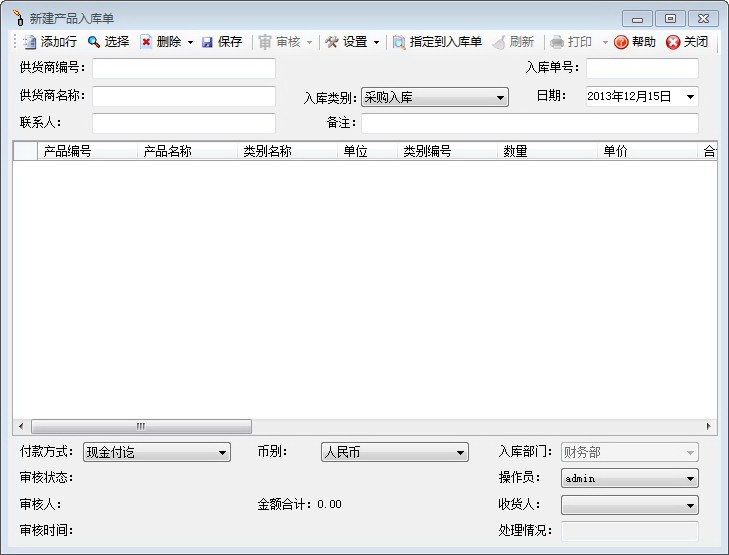The height and width of the screenshot is (555, 729).
Task: Open the 日期 date picker arrow
Action: tap(690, 97)
